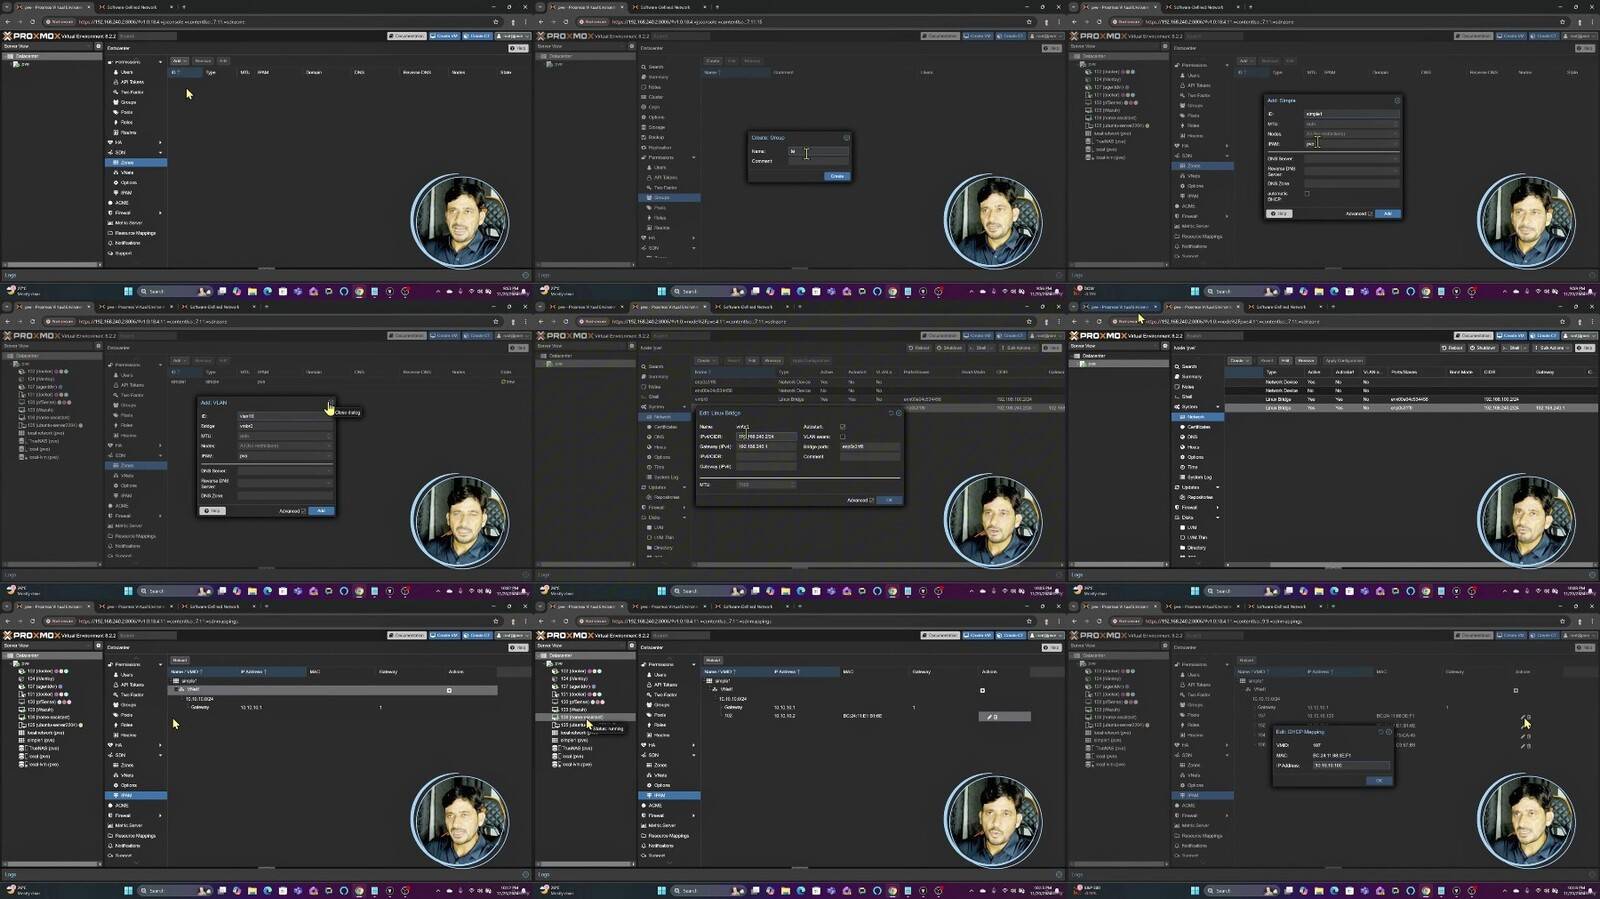Select Zones menu item beside Add: Simple dialog
Viewport: 1600px width, 899px height.
click(x=1193, y=166)
